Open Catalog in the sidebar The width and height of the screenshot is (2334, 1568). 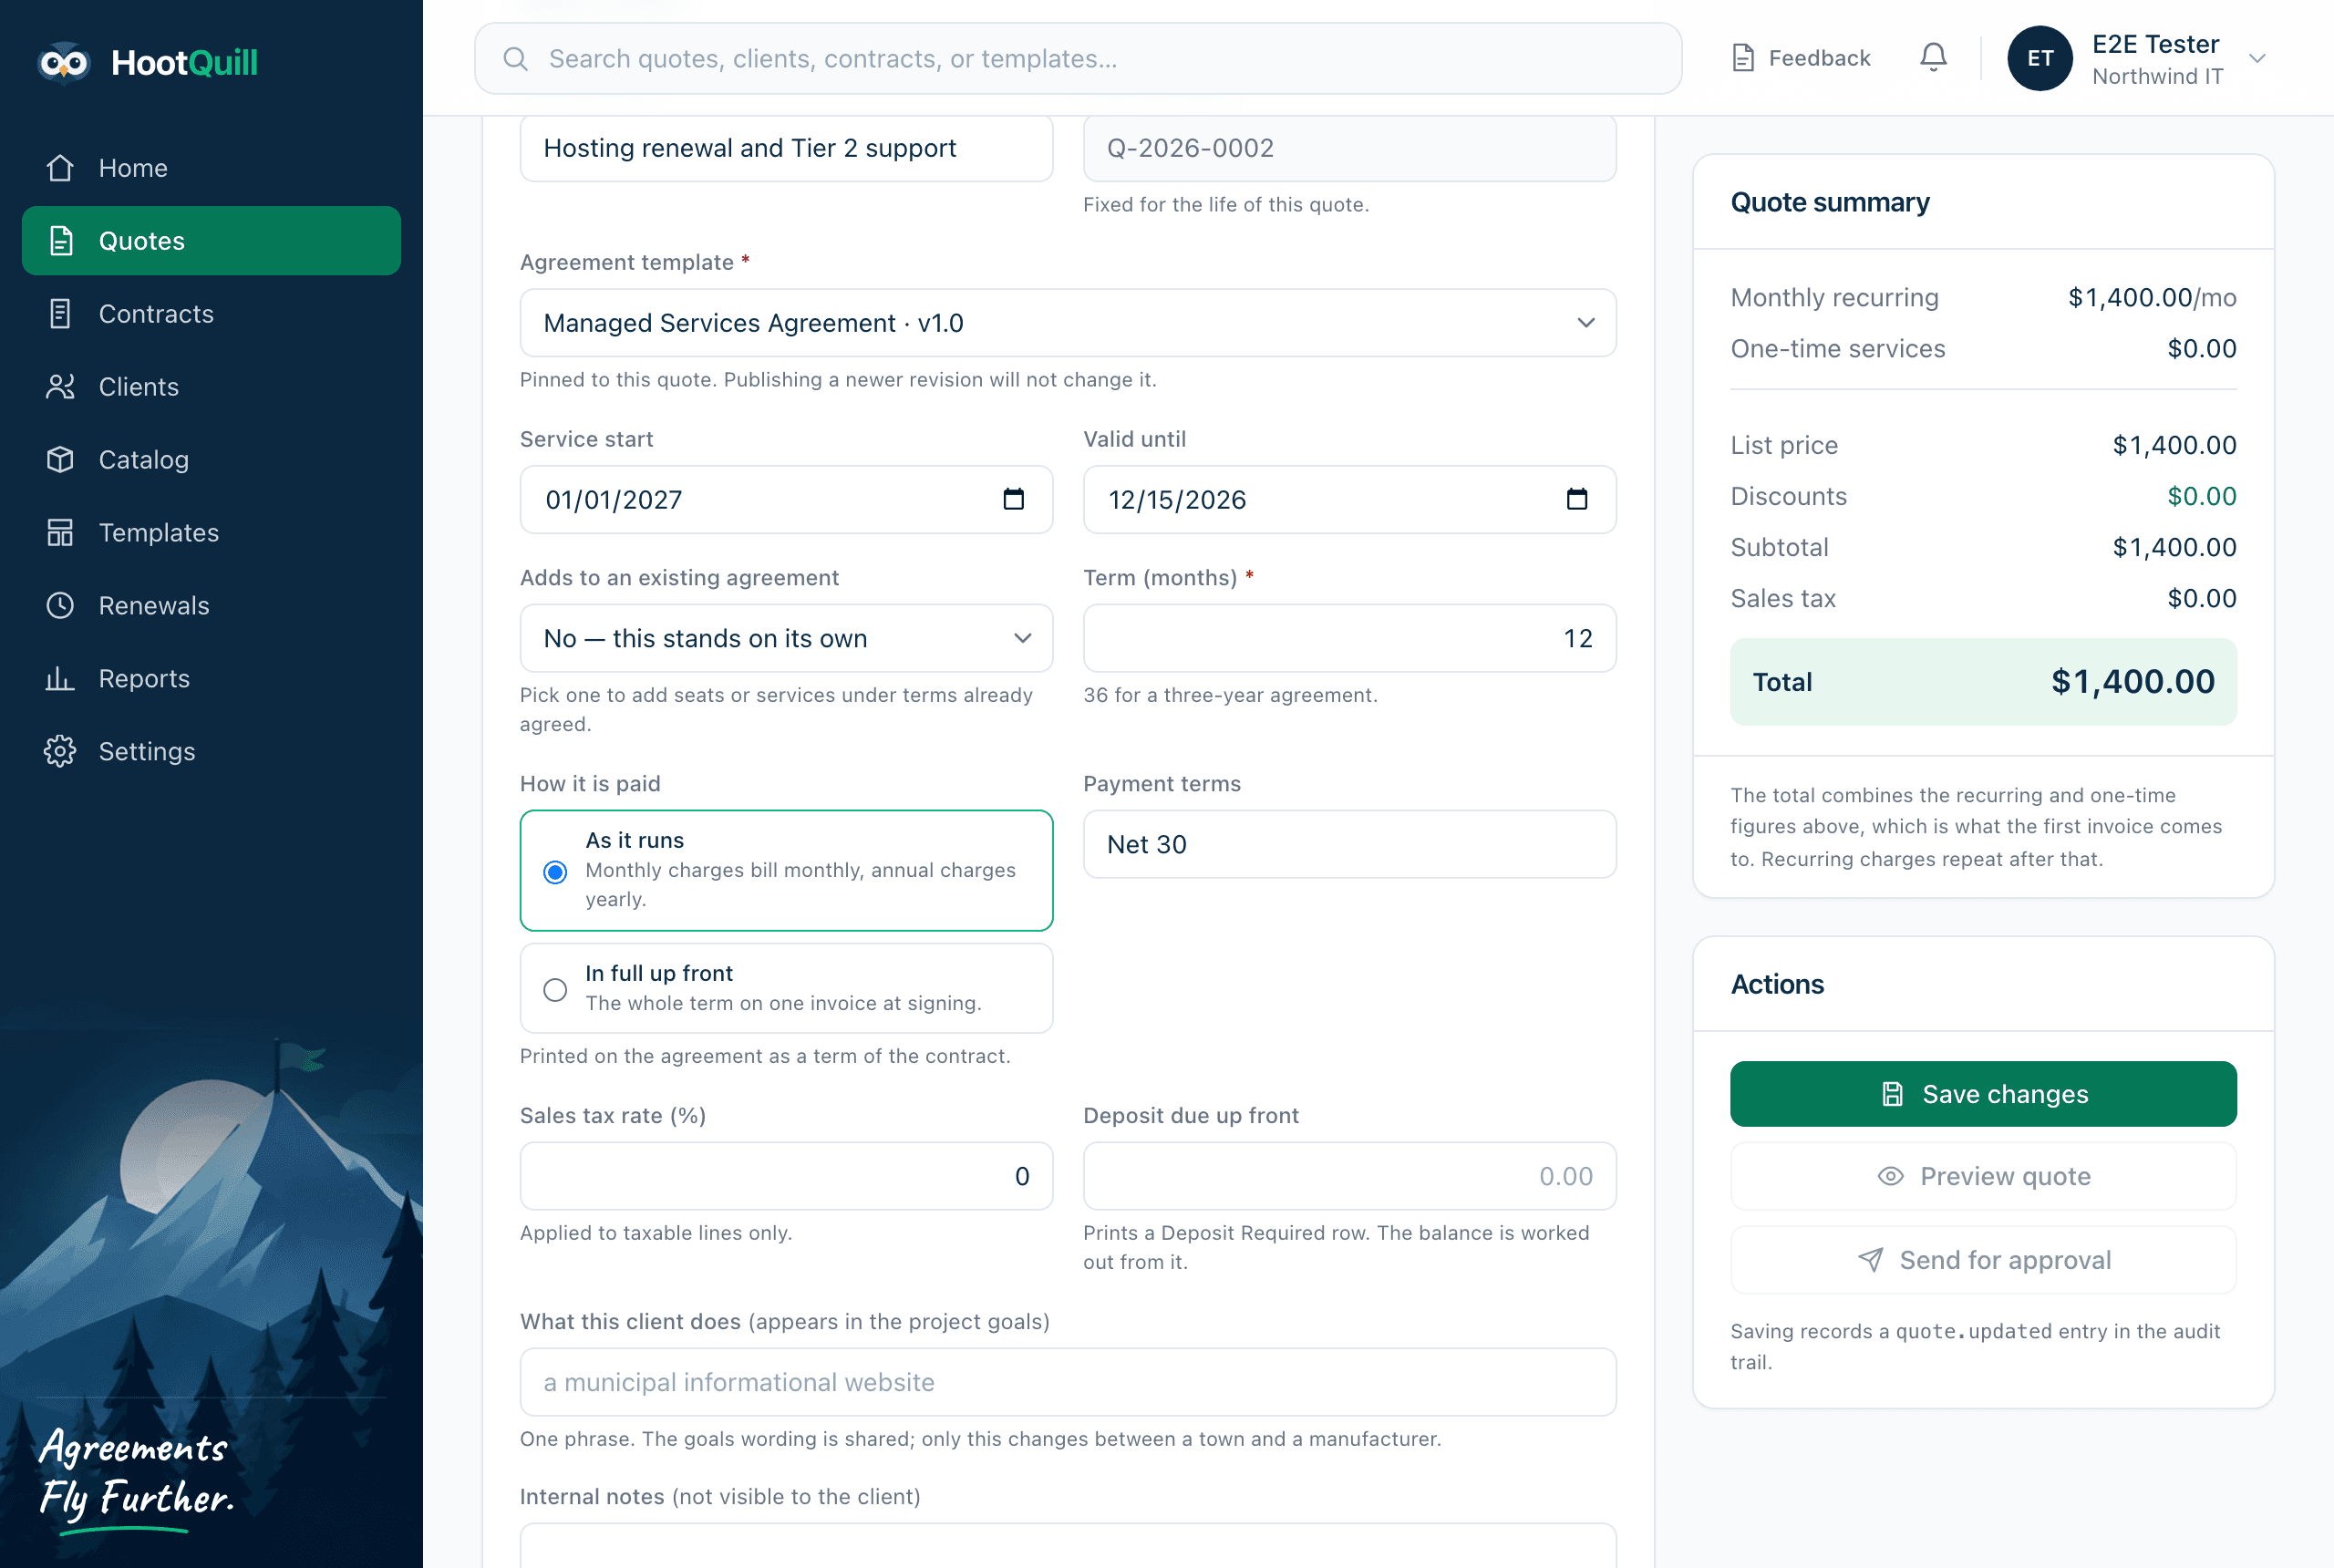pyautogui.click(x=211, y=460)
